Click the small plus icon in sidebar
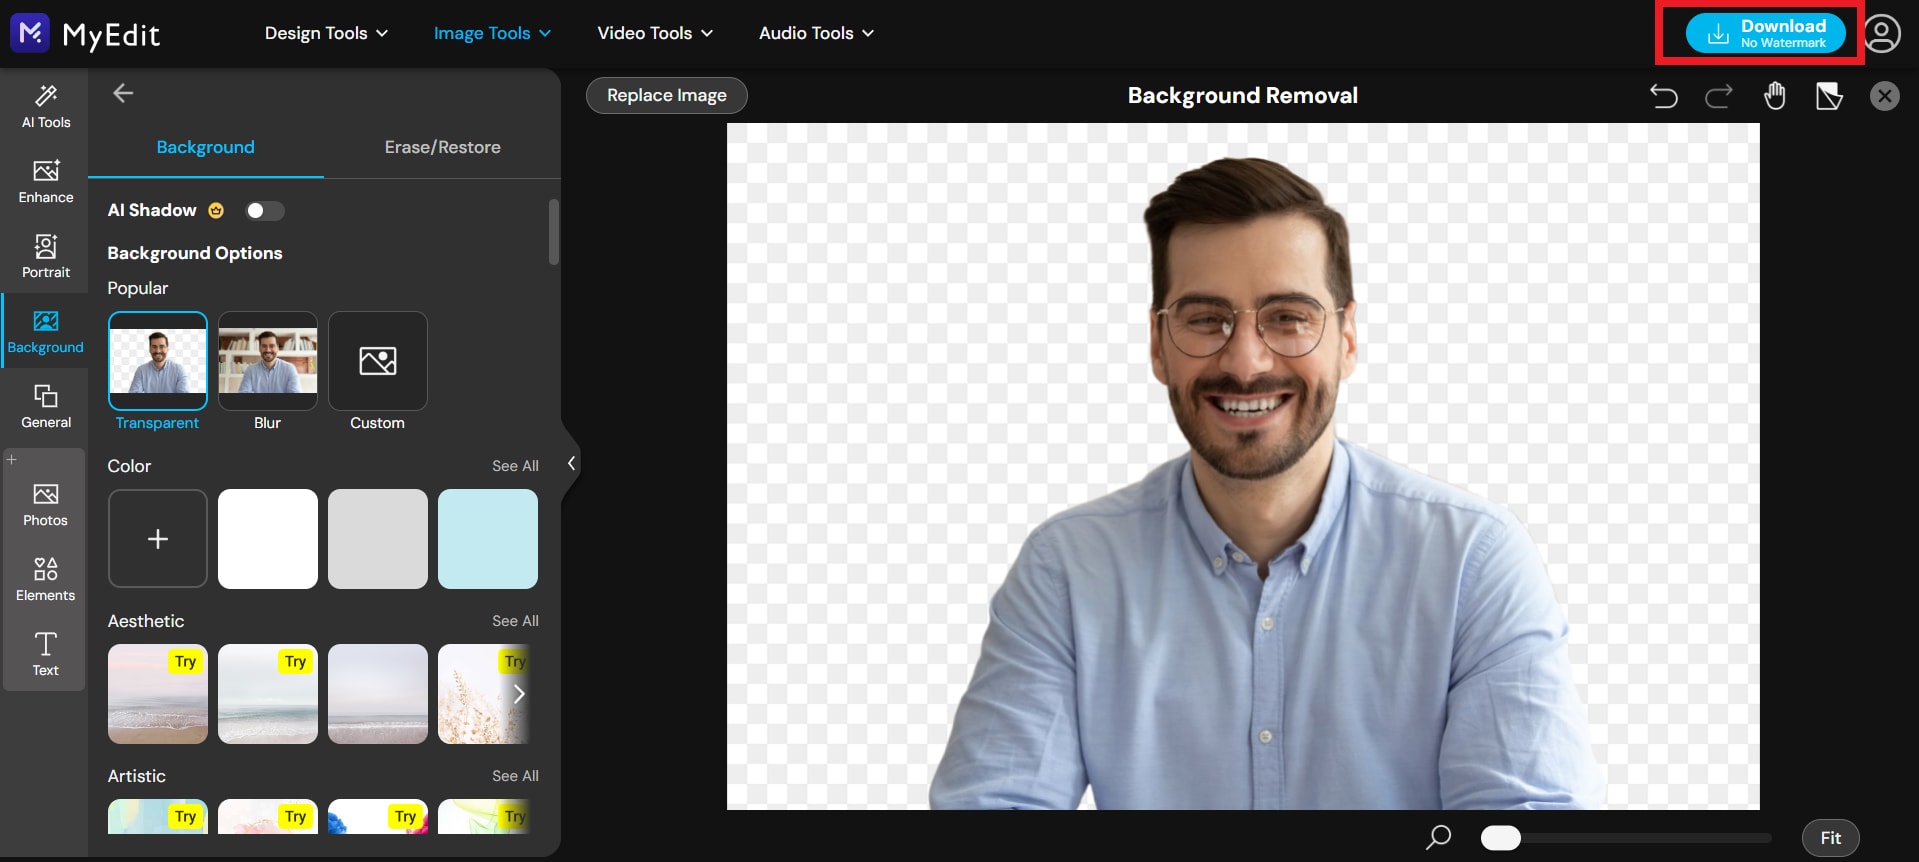The width and height of the screenshot is (1919, 862). [x=12, y=460]
